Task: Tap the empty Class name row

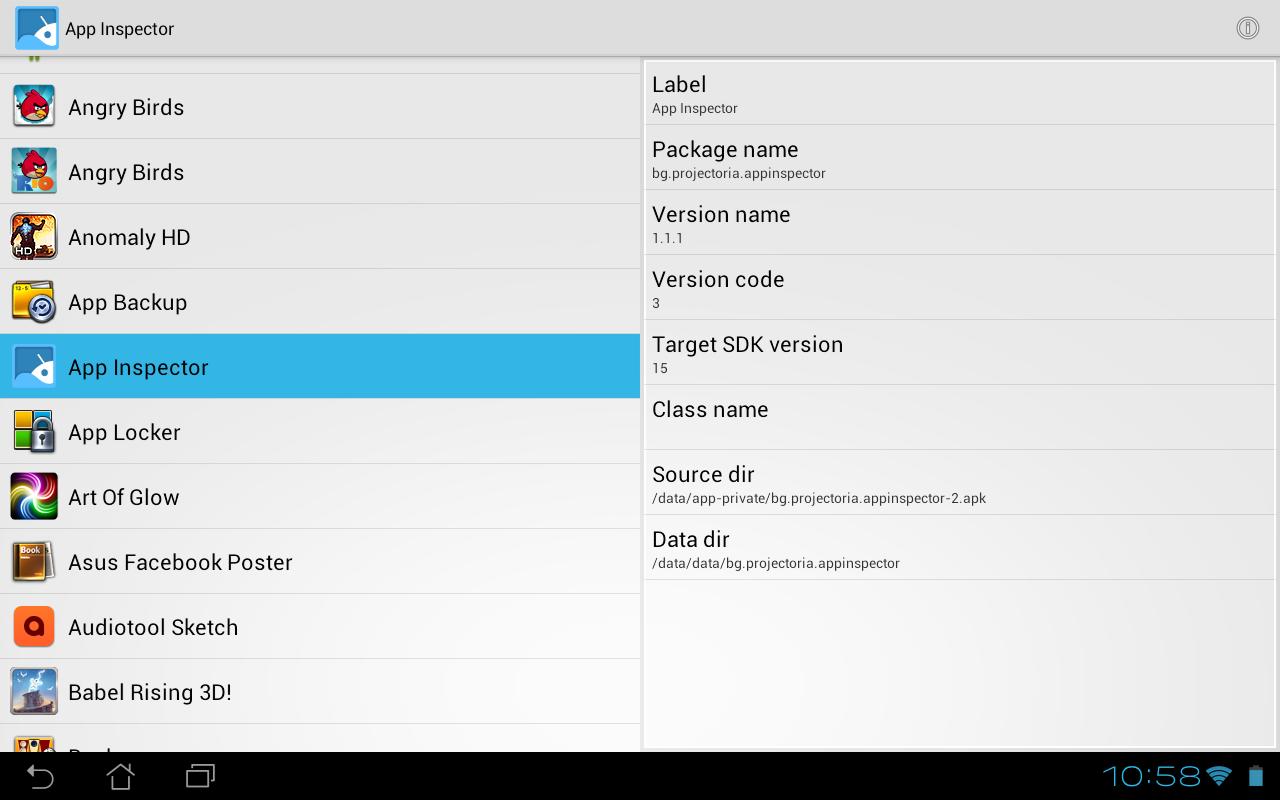Action: point(960,417)
